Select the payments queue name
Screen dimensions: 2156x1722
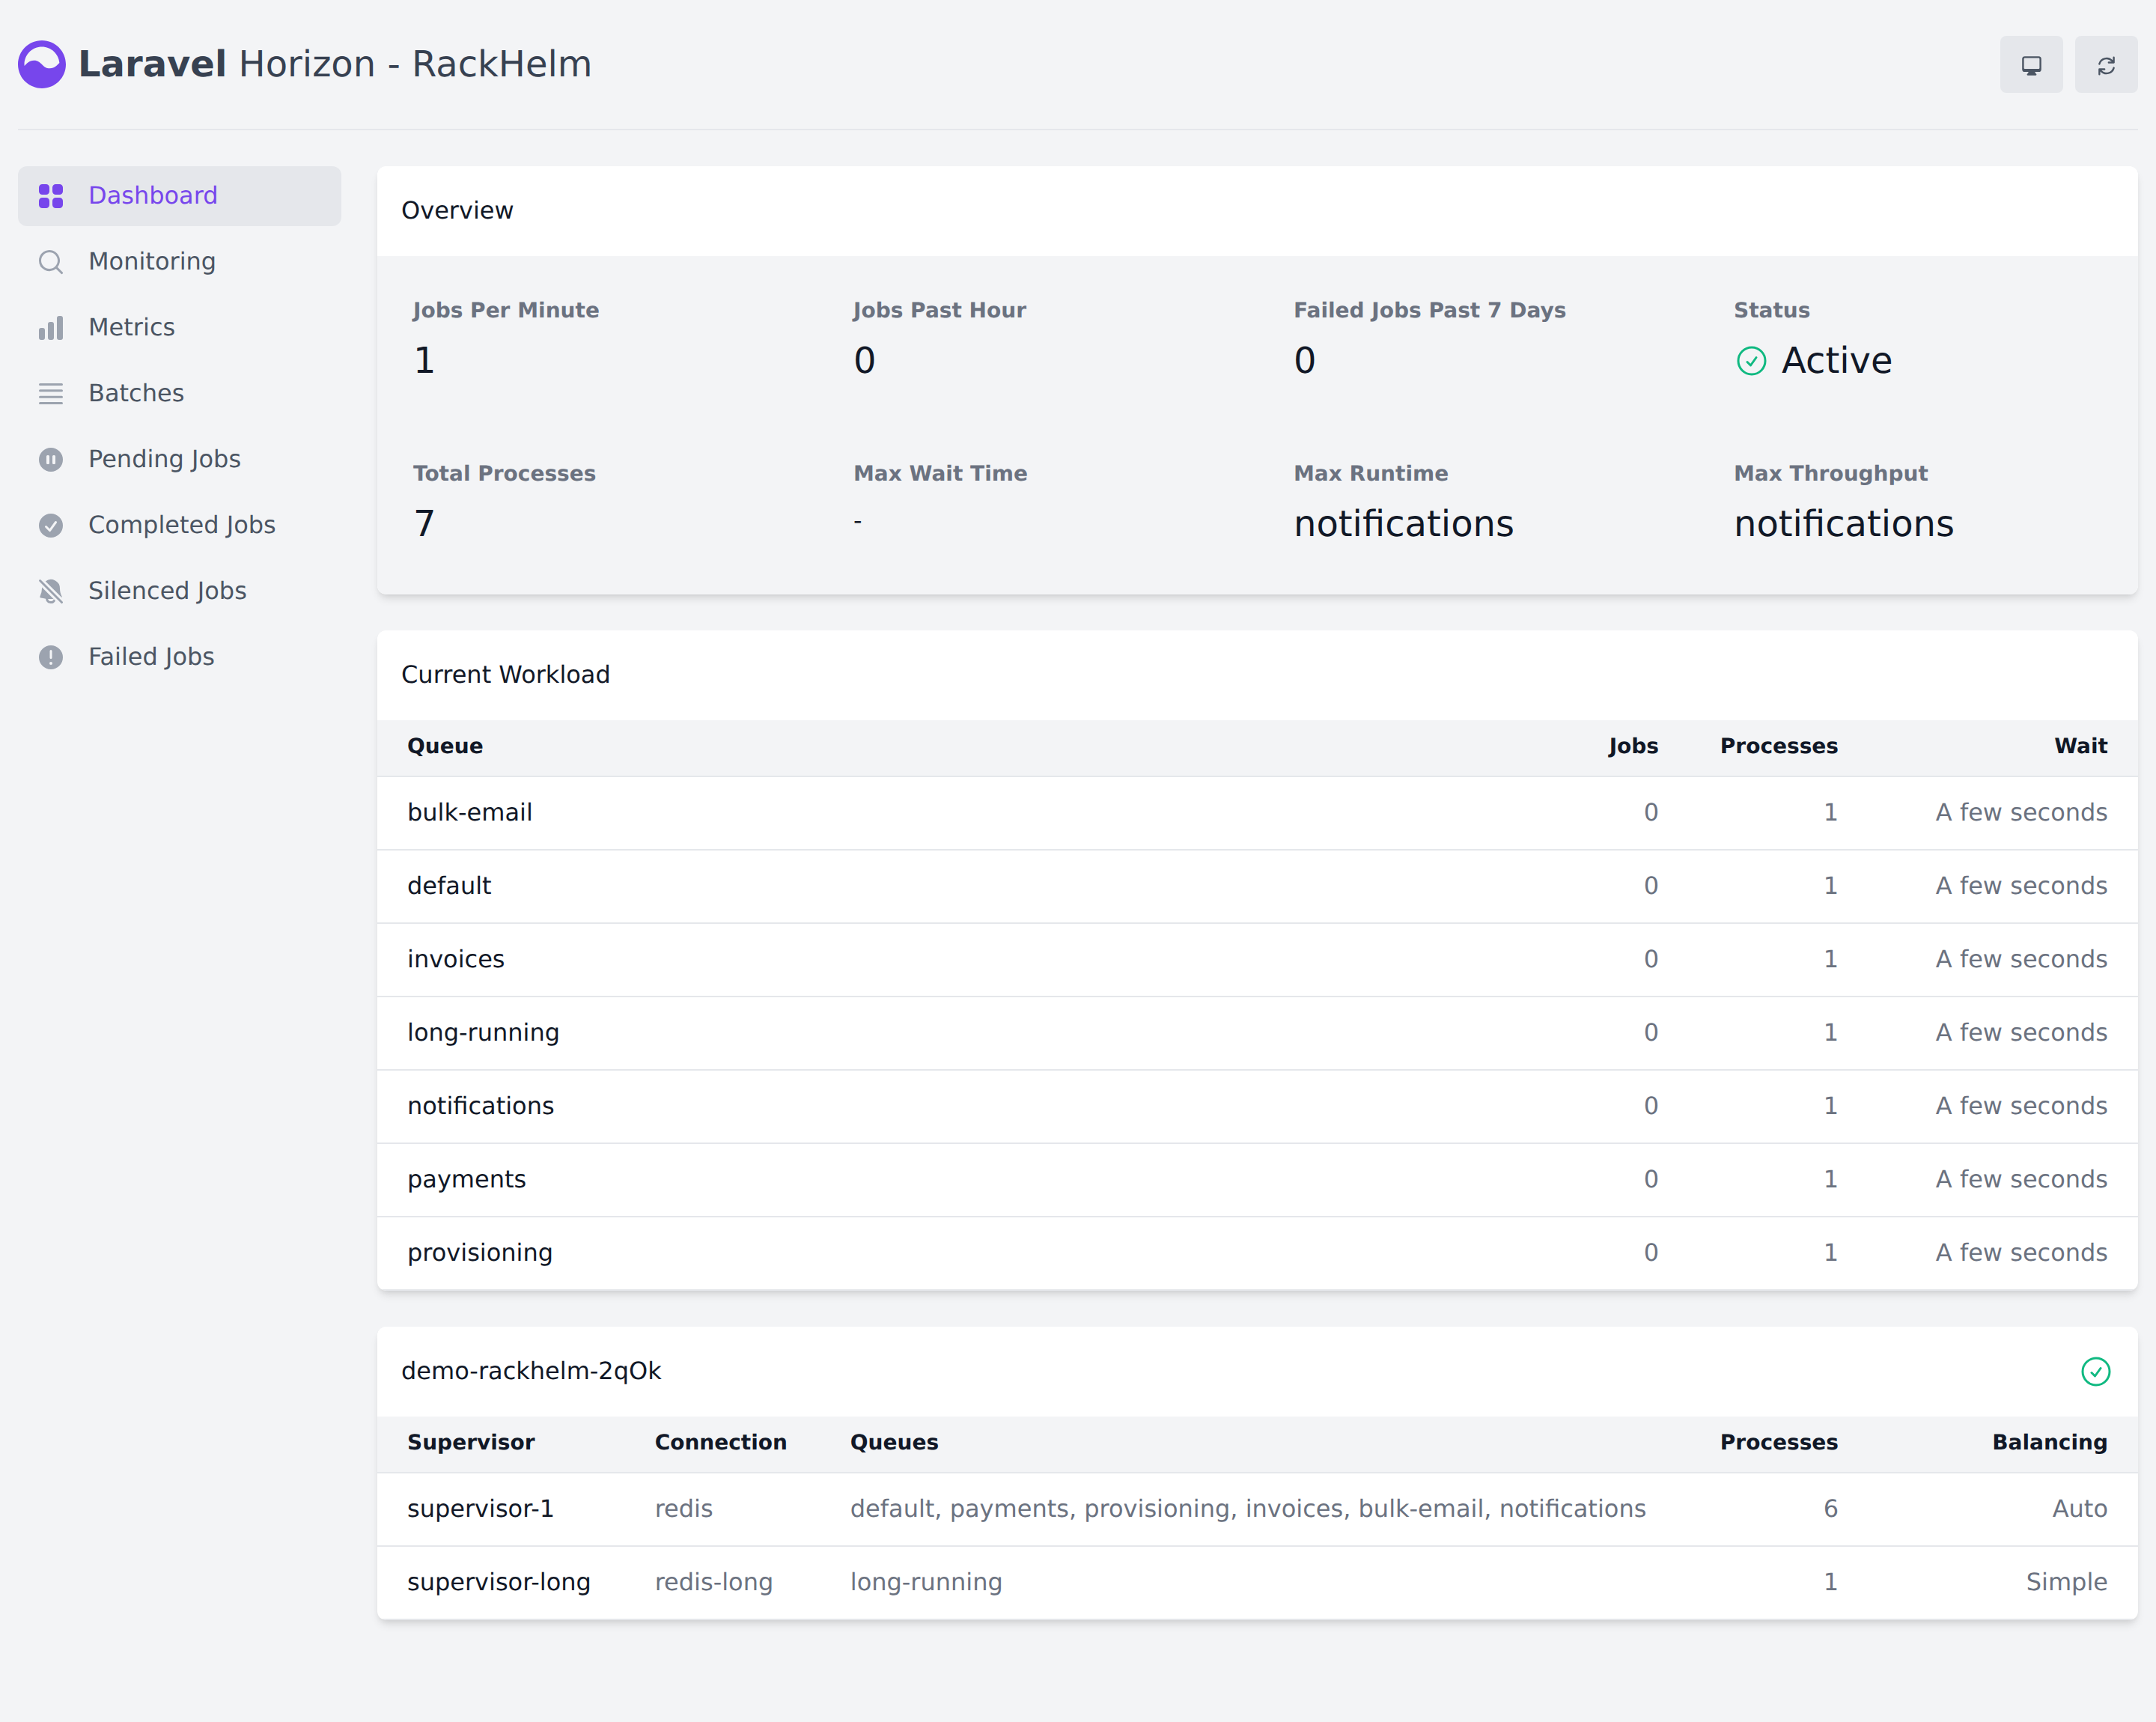(466, 1180)
